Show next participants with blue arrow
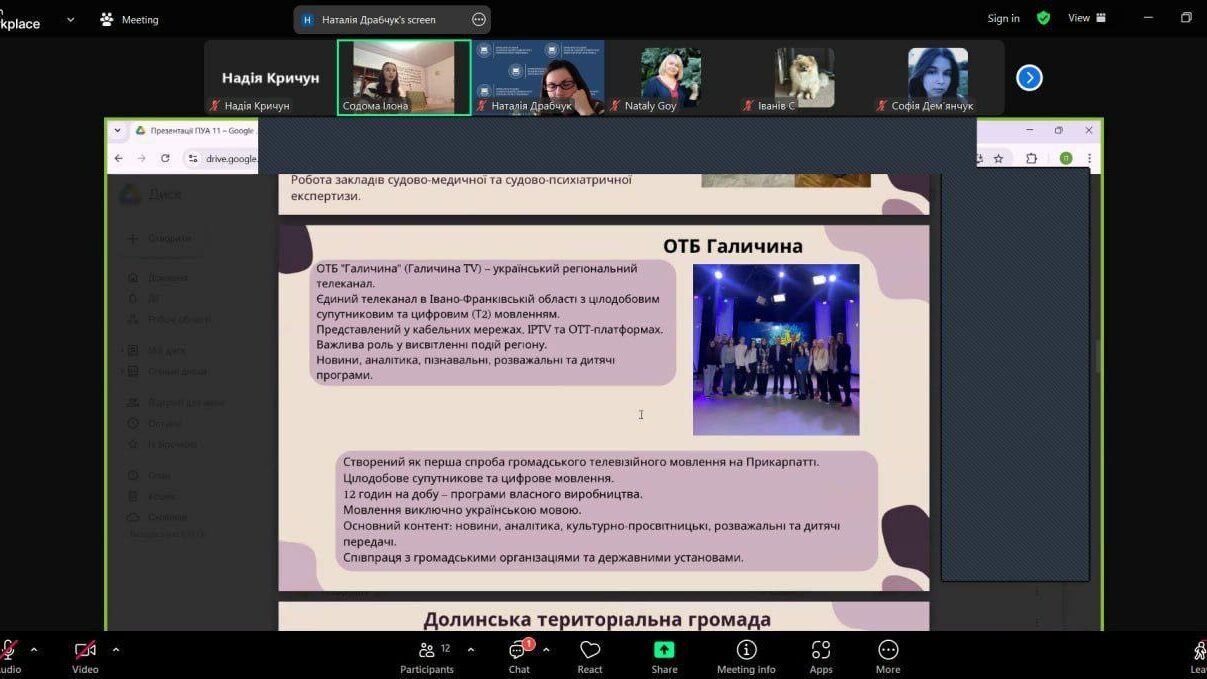Viewport: 1207px width, 679px height. (1029, 78)
